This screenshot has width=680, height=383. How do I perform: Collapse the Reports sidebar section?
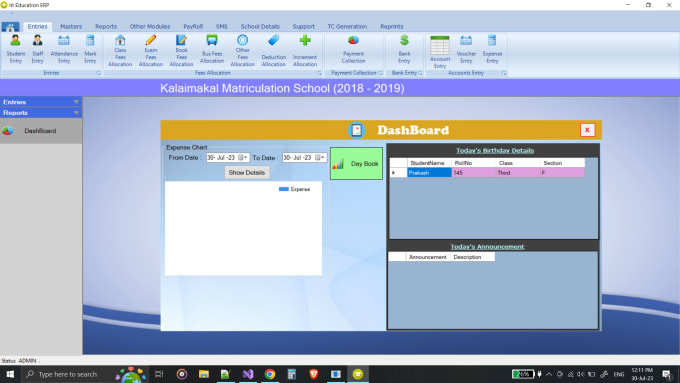click(76, 113)
